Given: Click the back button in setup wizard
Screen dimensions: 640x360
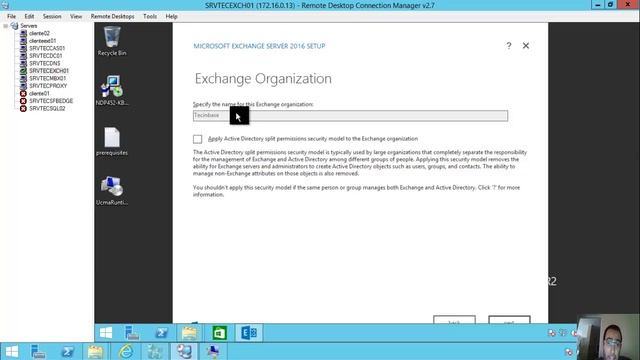Looking at the screenshot, I should pos(454,320).
